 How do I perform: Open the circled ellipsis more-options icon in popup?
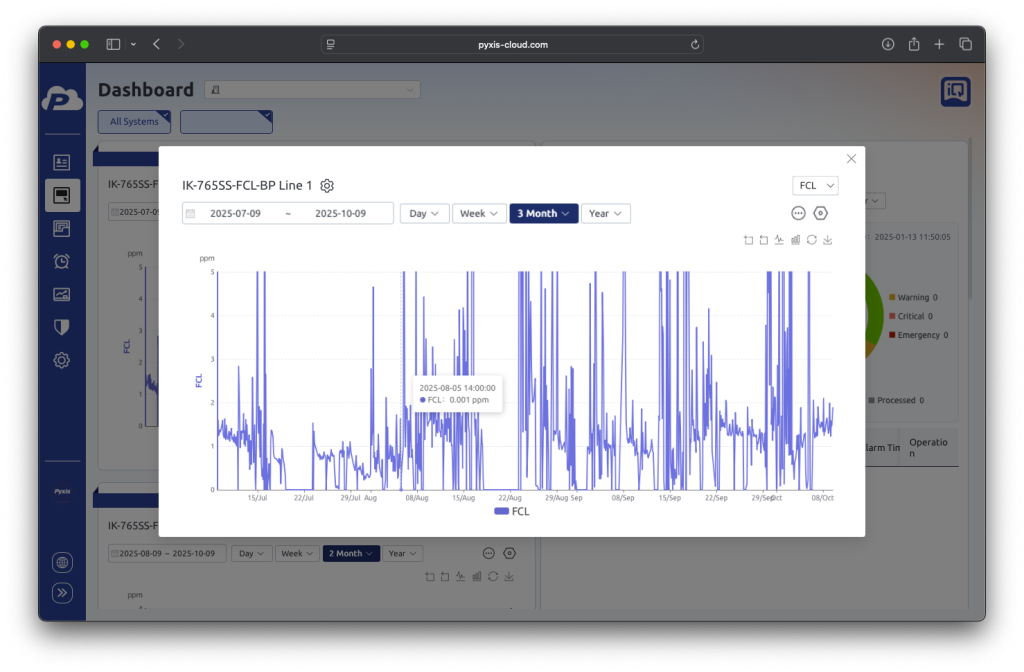pyautogui.click(x=798, y=213)
